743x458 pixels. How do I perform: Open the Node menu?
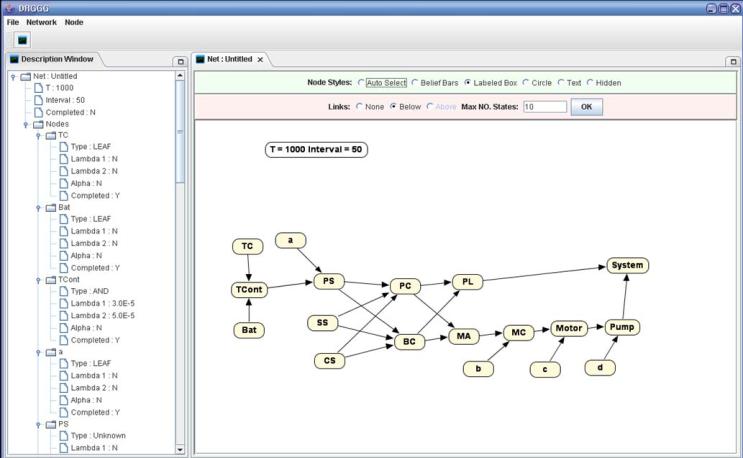(74, 21)
